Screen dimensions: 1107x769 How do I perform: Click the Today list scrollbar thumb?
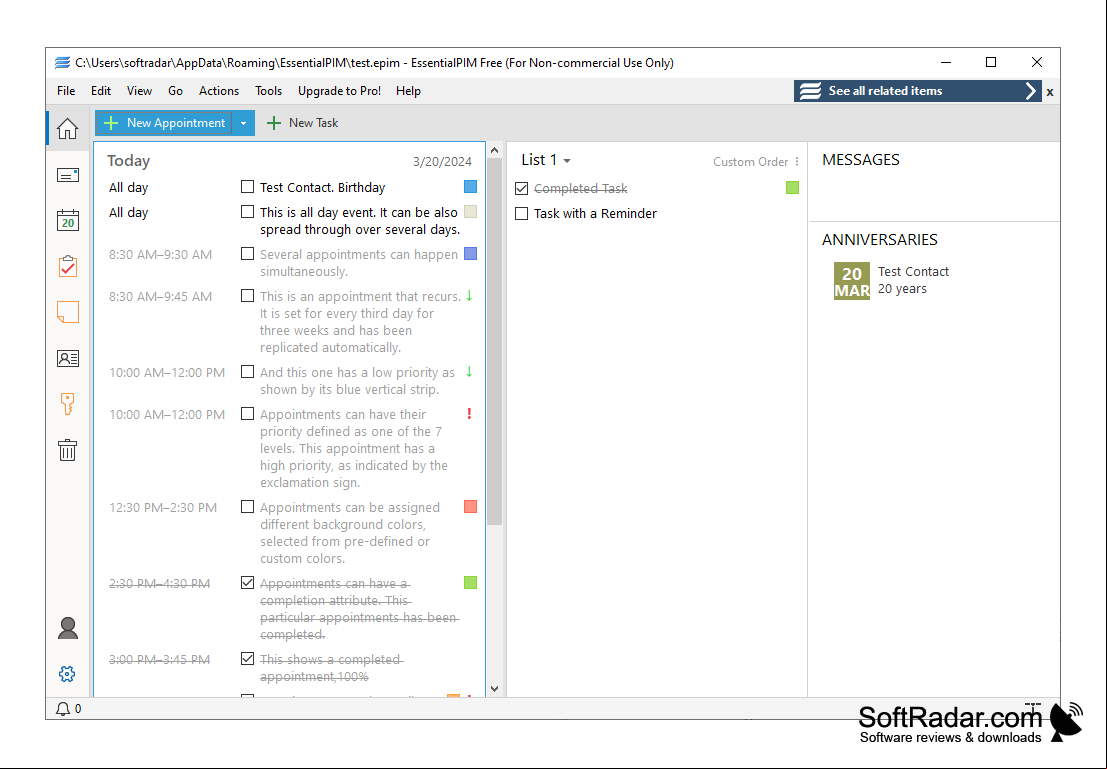[494, 342]
